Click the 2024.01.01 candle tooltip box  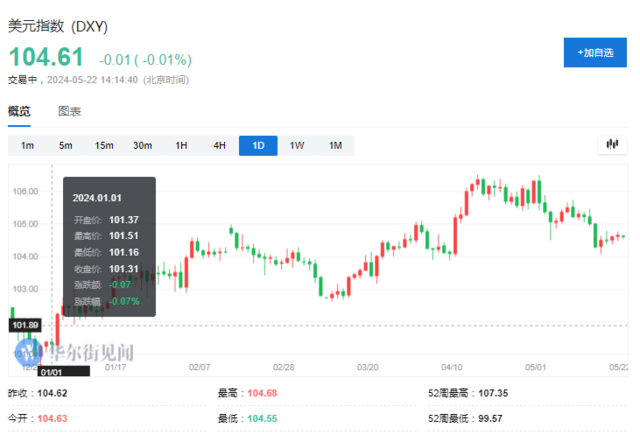tap(110, 247)
